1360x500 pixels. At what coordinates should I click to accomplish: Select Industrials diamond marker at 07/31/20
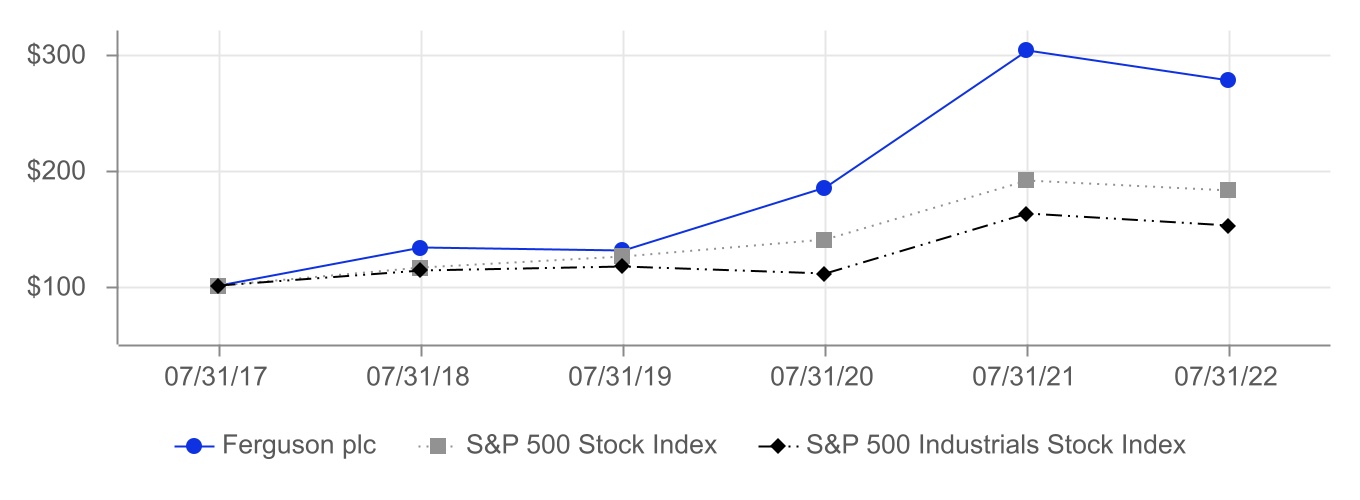(x=824, y=274)
